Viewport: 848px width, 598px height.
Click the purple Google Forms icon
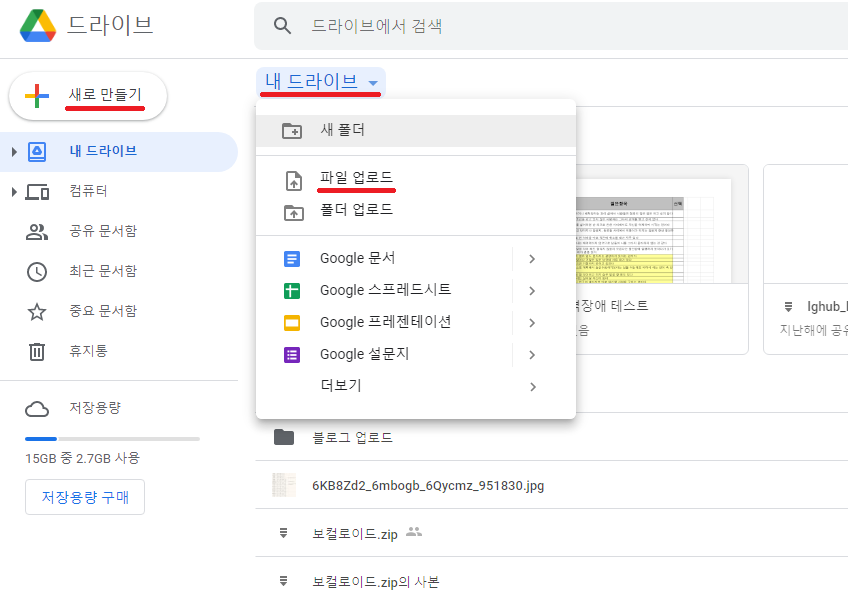point(292,355)
